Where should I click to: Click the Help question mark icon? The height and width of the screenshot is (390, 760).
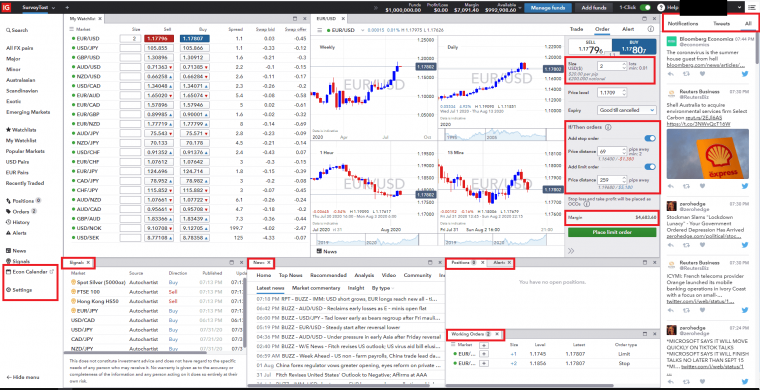(661, 7)
